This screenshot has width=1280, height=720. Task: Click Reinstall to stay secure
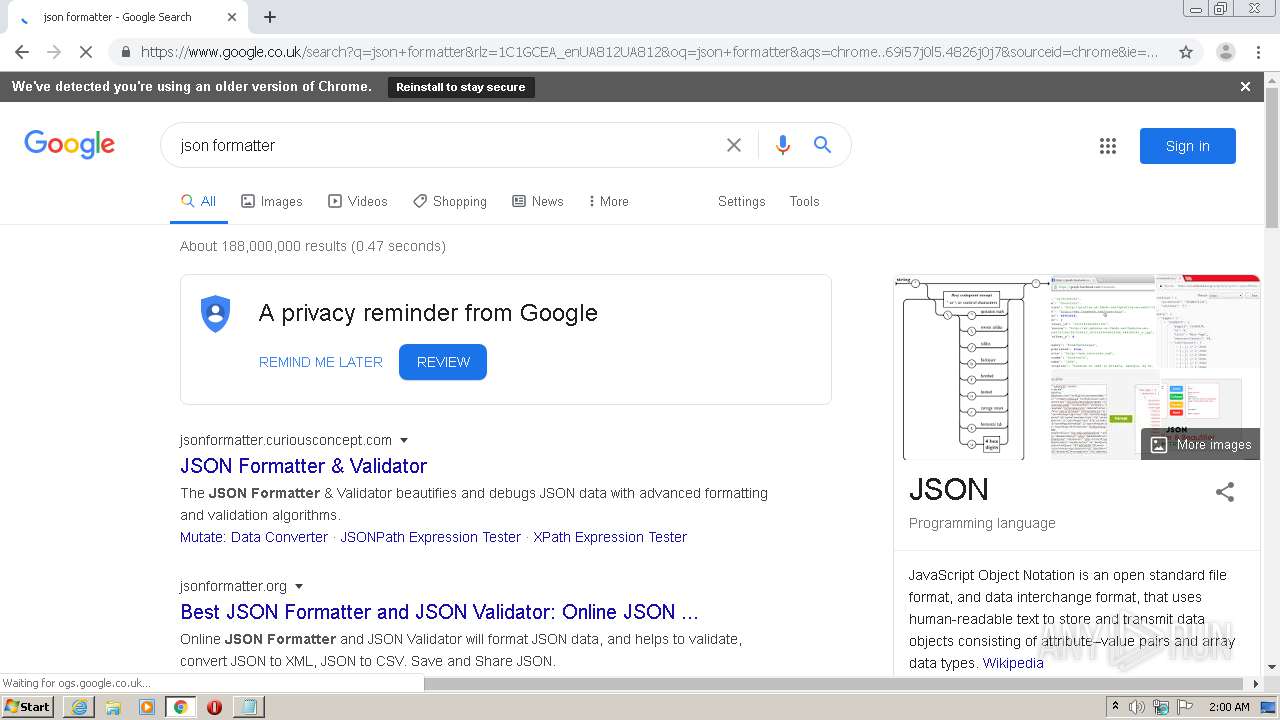click(x=461, y=87)
